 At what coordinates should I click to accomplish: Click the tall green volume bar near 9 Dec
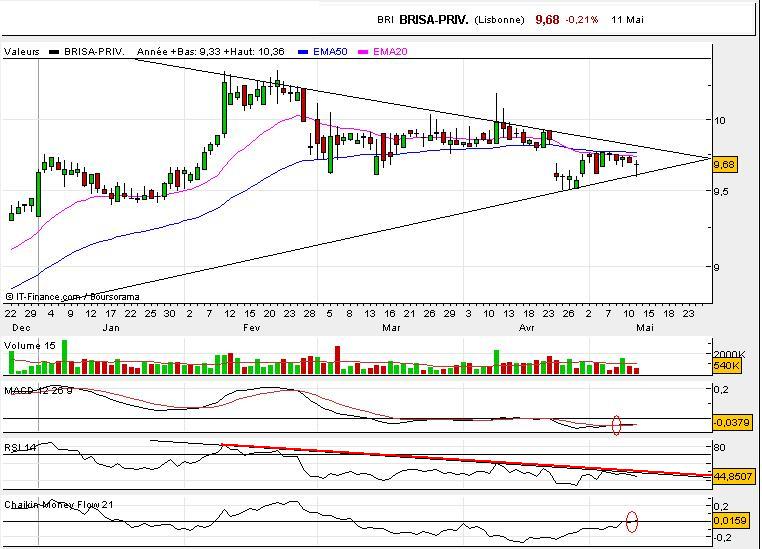pos(65,357)
